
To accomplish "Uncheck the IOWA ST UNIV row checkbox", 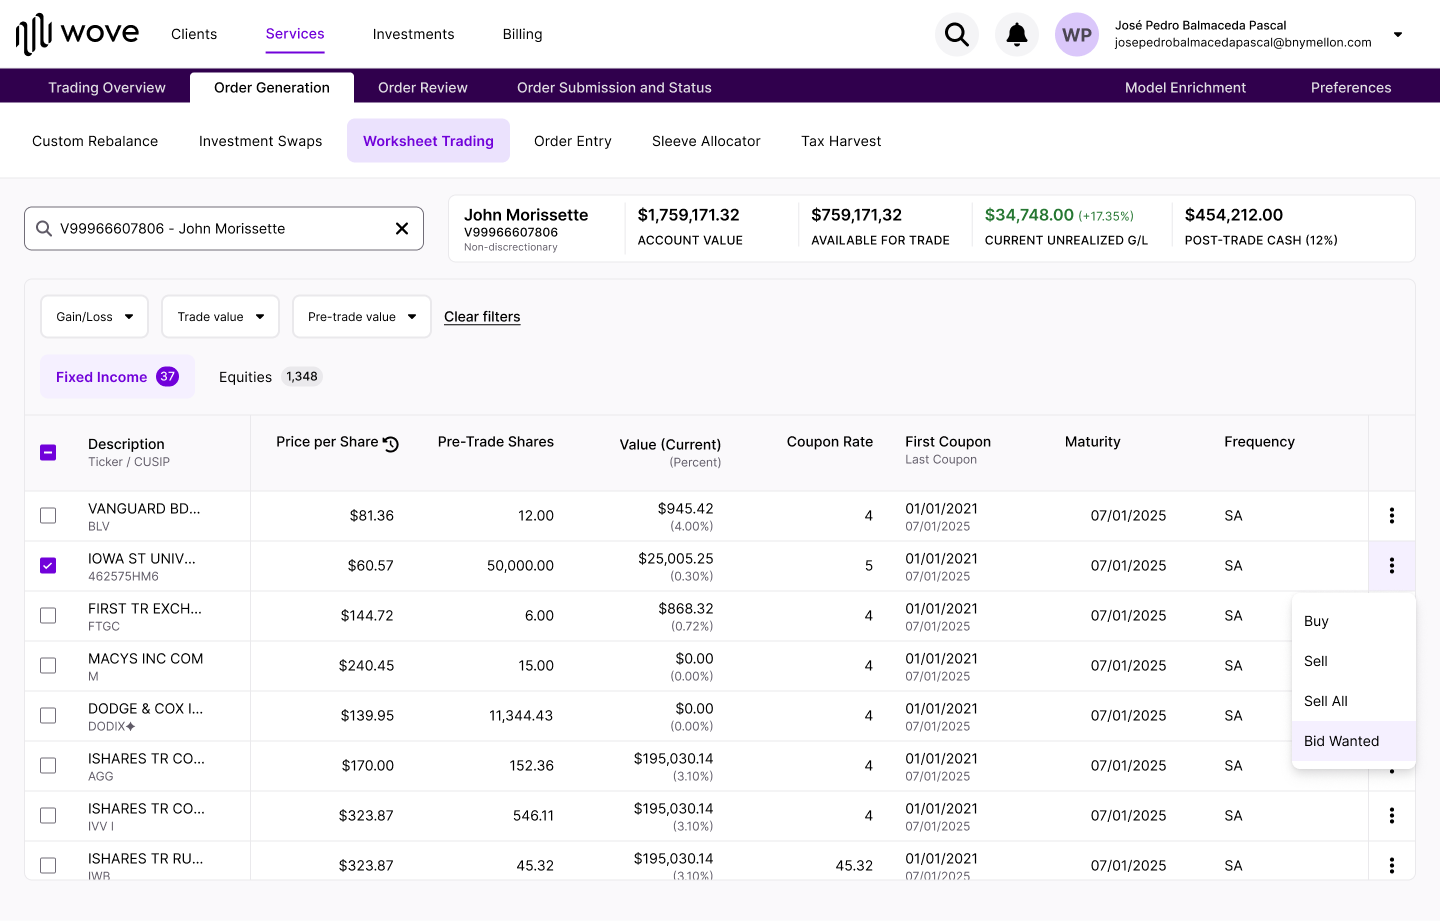I will tap(48, 566).
